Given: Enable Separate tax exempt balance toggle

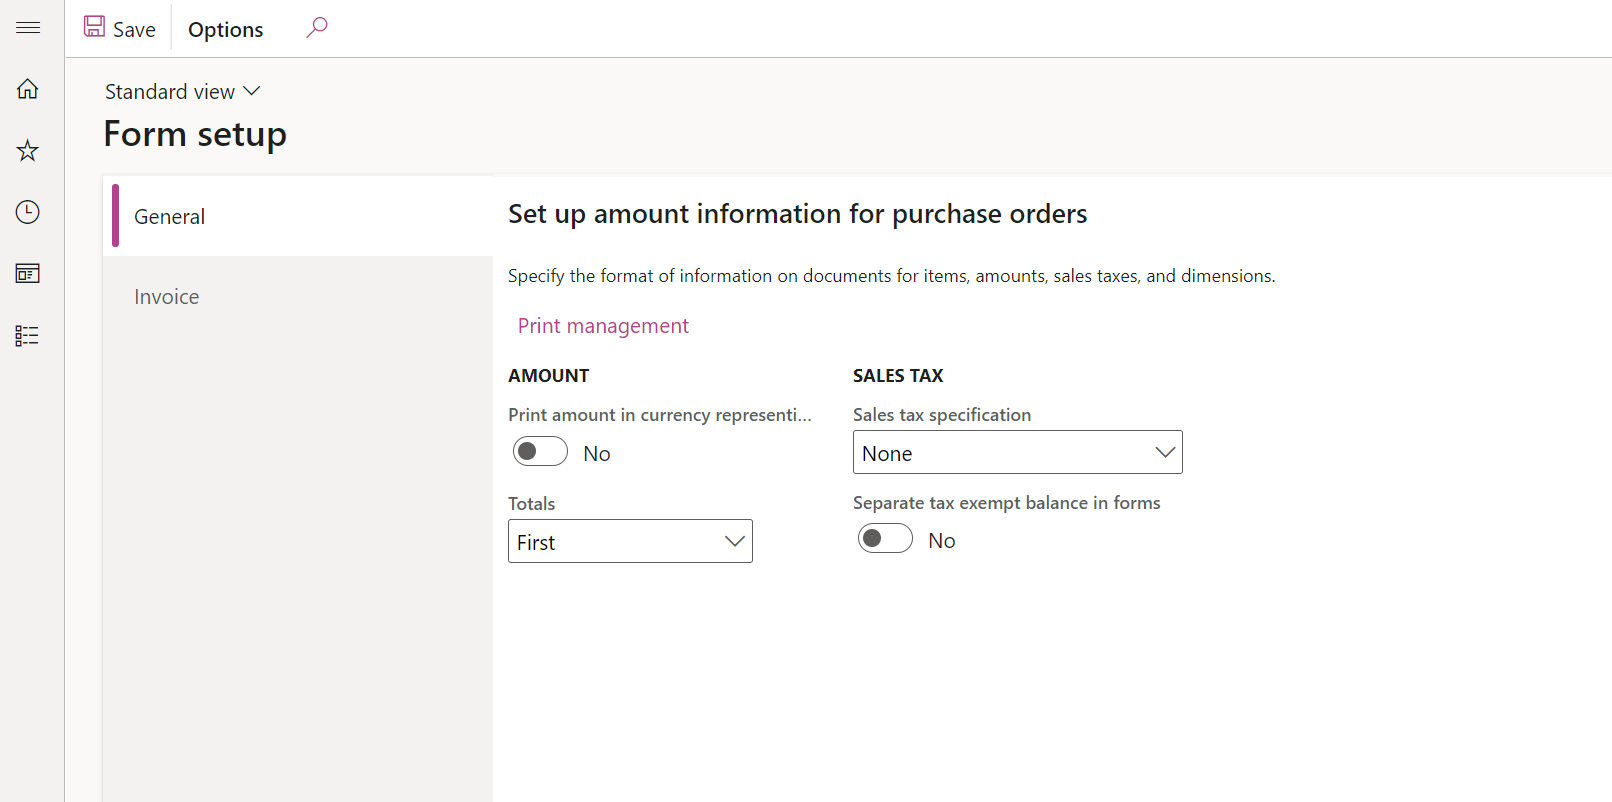Looking at the screenshot, I should click(x=885, y=539).
